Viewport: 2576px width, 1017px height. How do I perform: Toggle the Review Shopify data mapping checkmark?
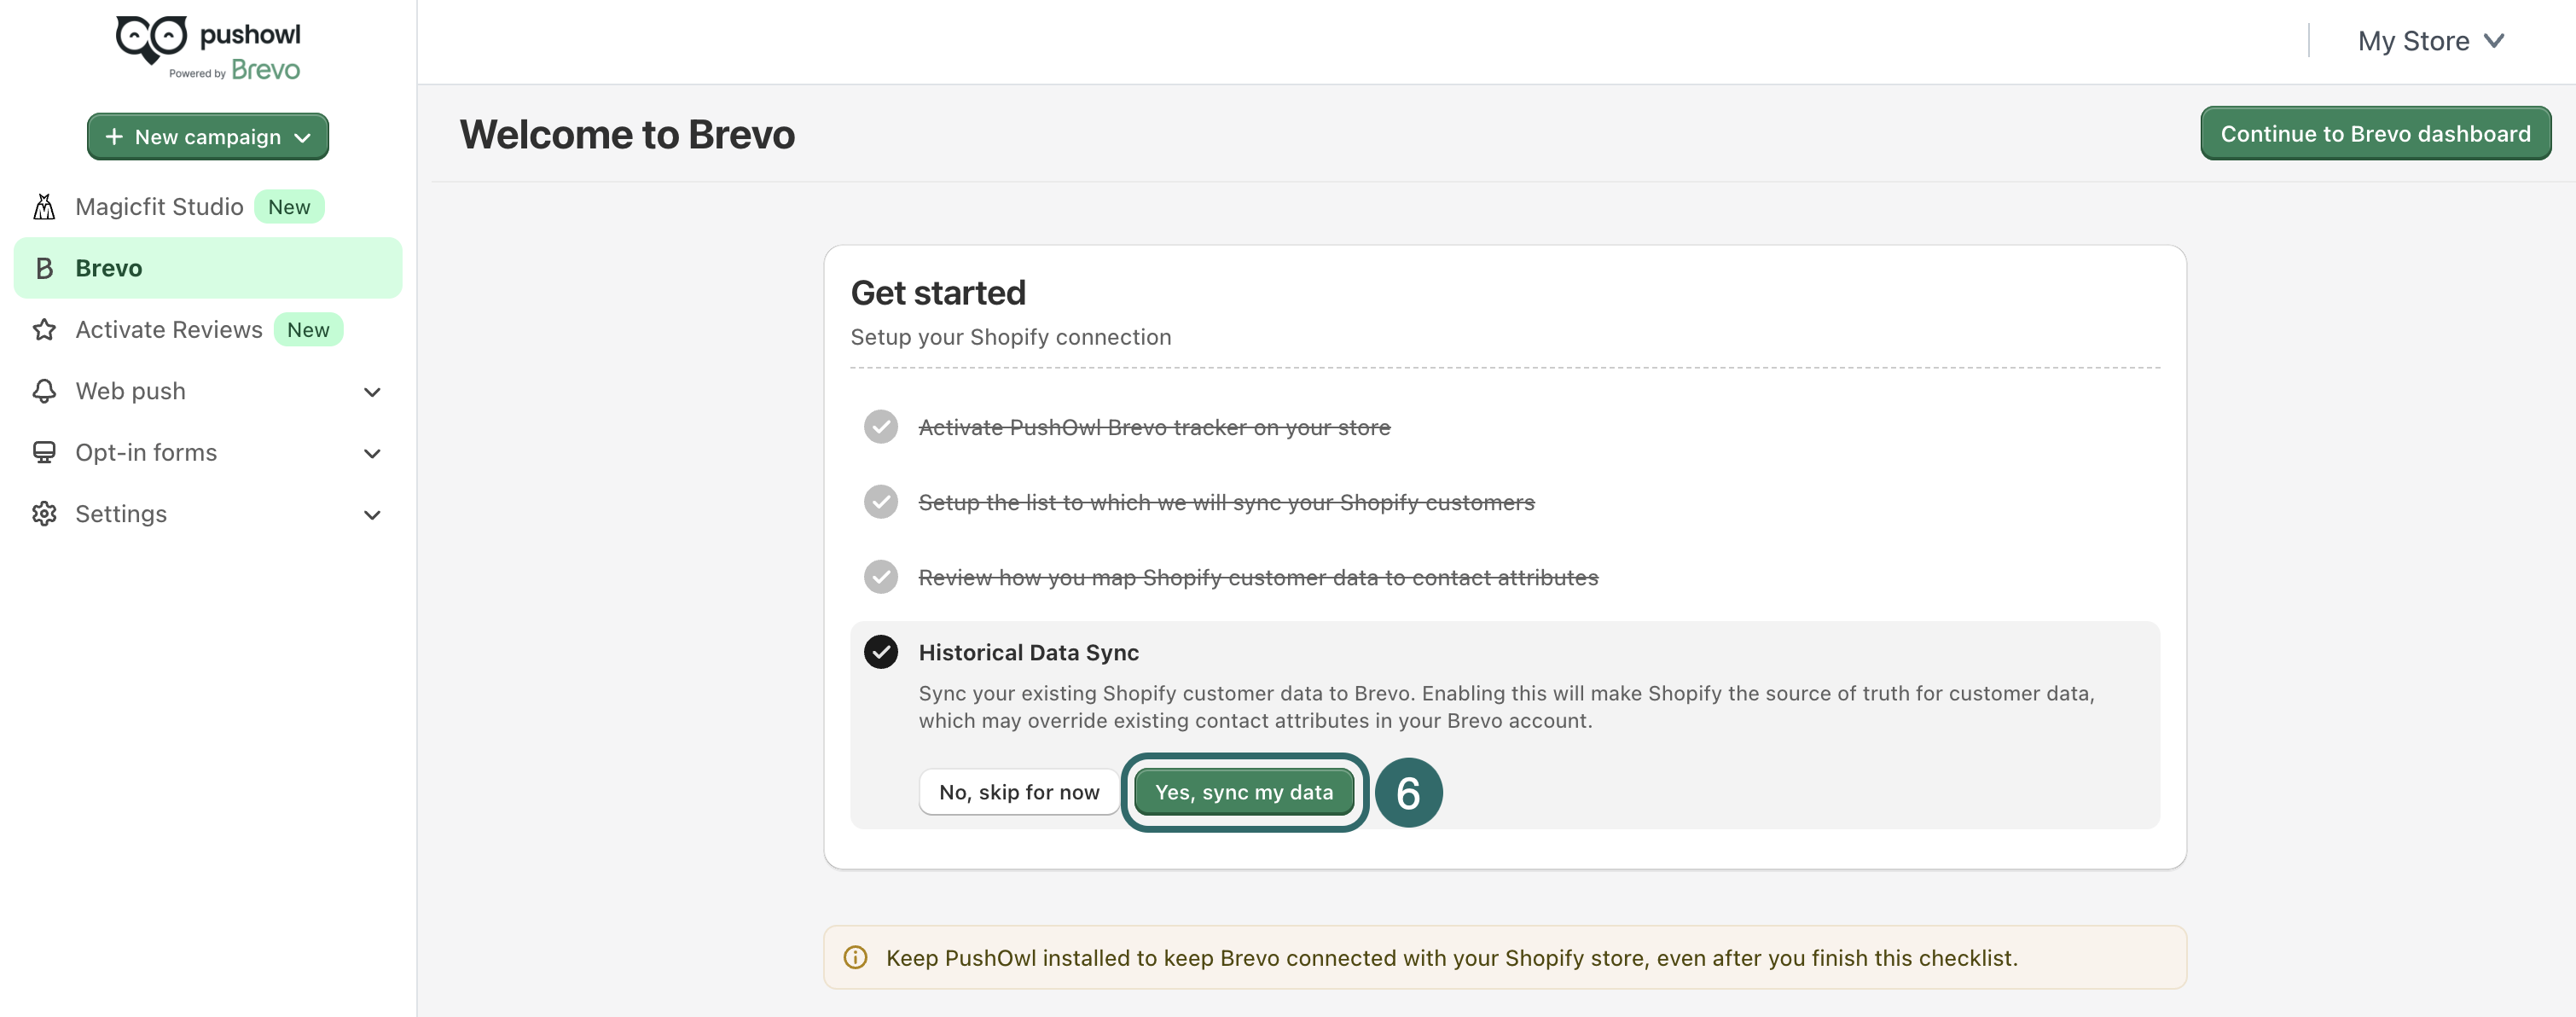coord(880,577)
